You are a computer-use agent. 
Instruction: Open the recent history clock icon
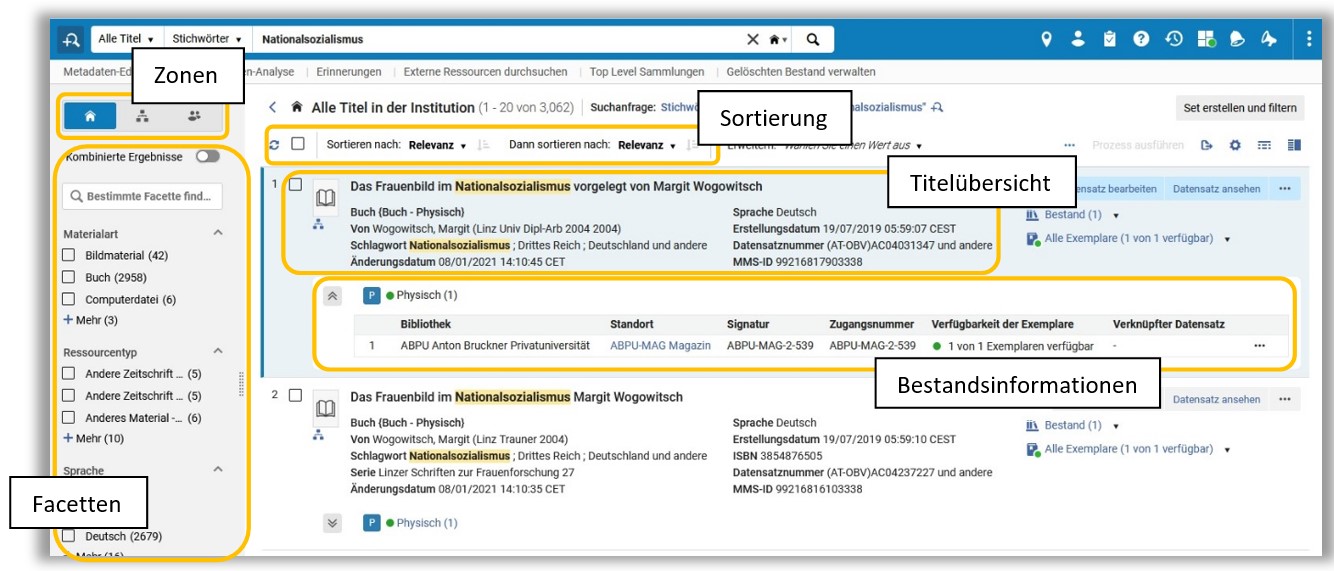tap(1174, 39)
